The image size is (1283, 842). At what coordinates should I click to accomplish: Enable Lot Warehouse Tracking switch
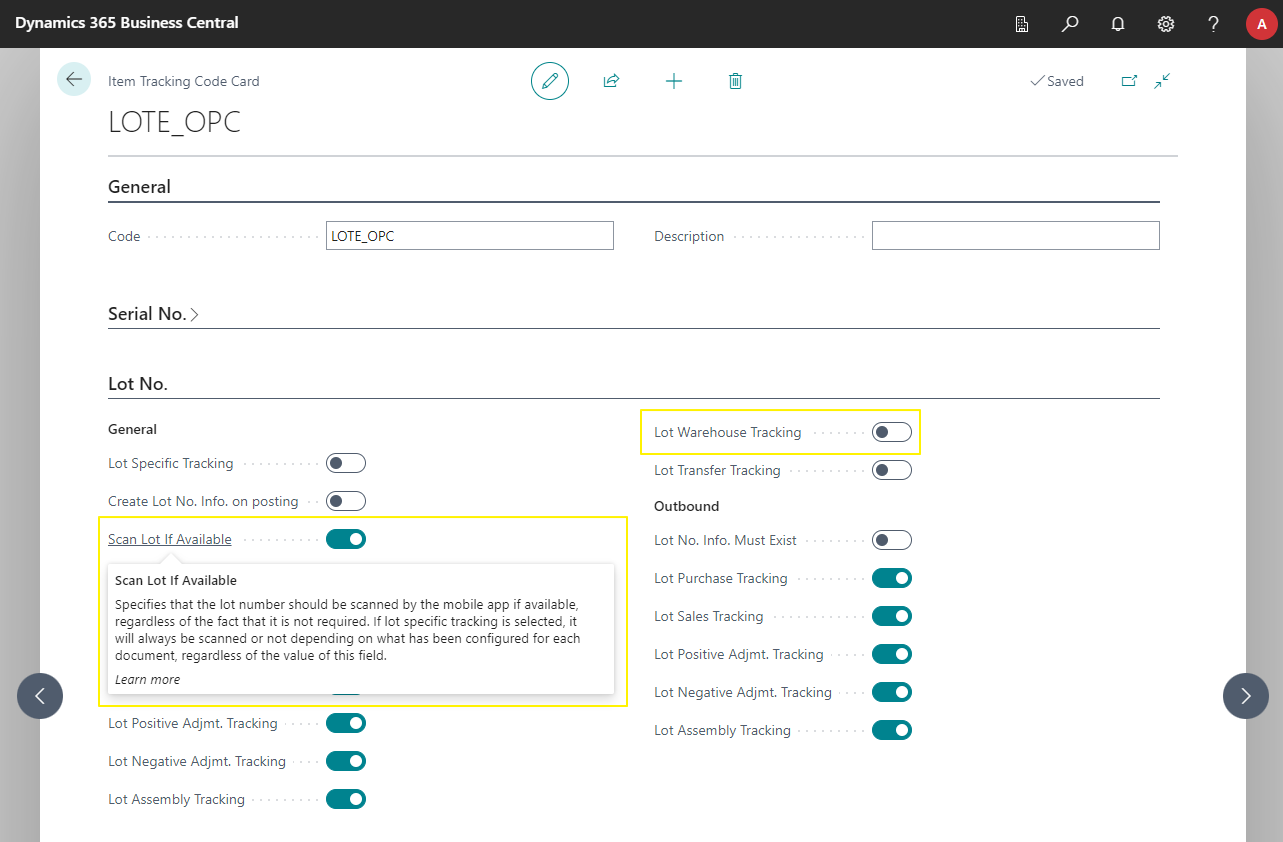click(x=892, y=432)
